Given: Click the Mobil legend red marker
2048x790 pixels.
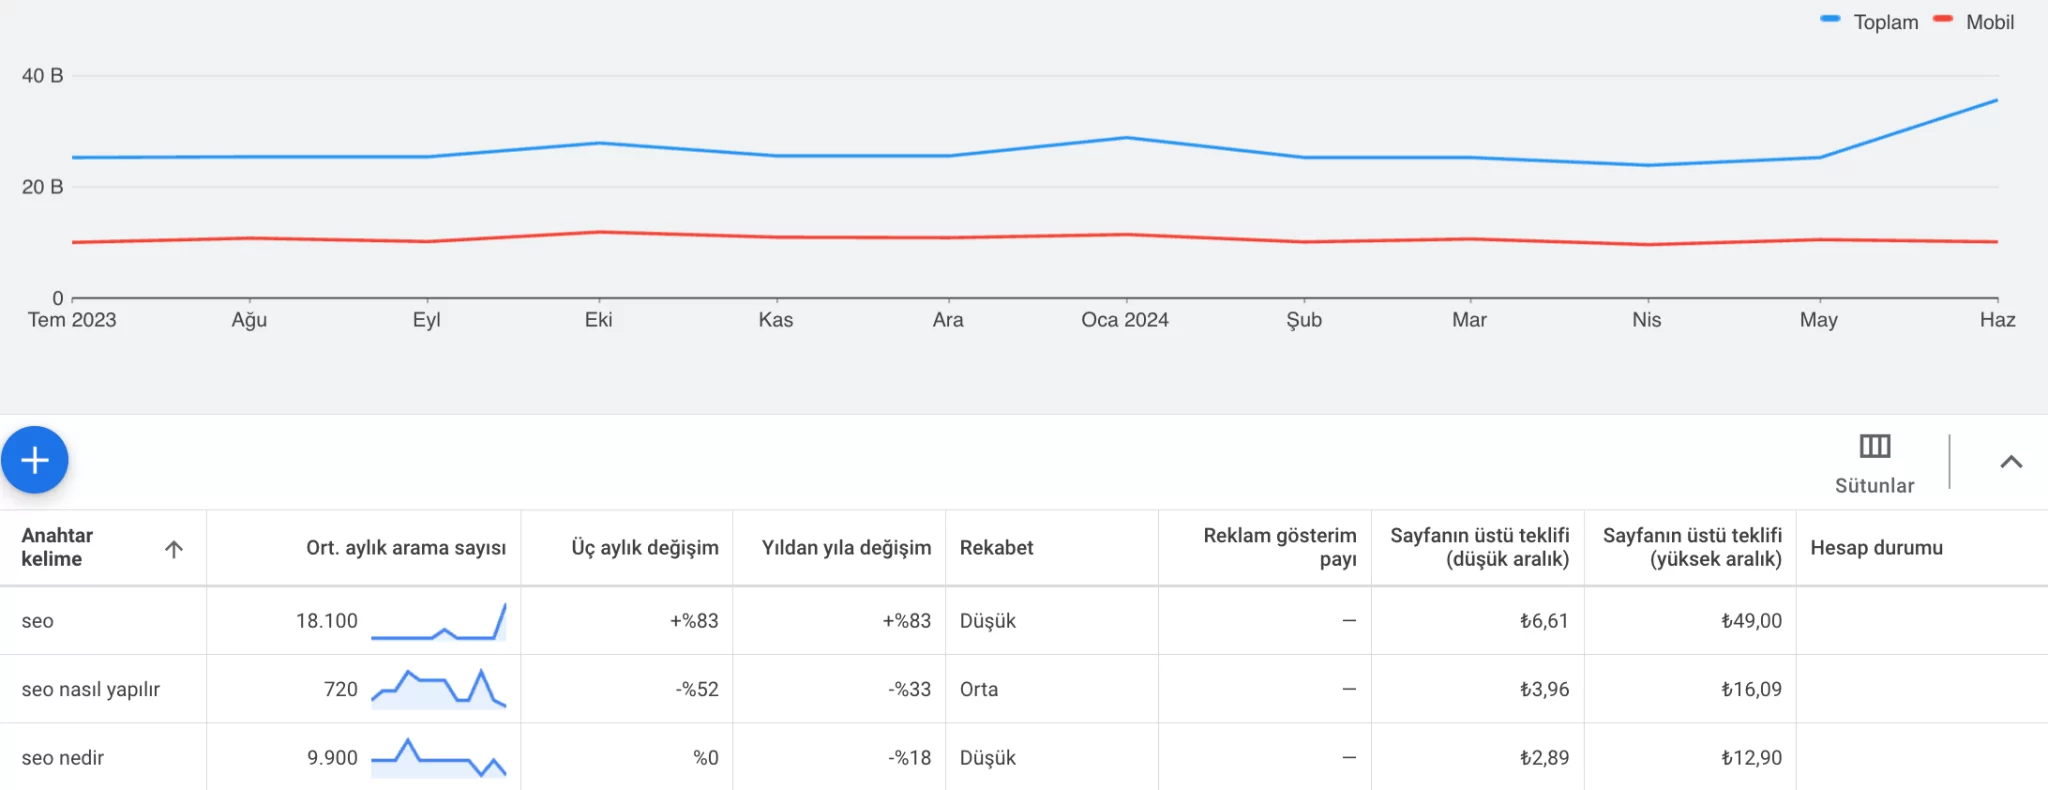Looking at the screenshot, I should [1943, 19].
